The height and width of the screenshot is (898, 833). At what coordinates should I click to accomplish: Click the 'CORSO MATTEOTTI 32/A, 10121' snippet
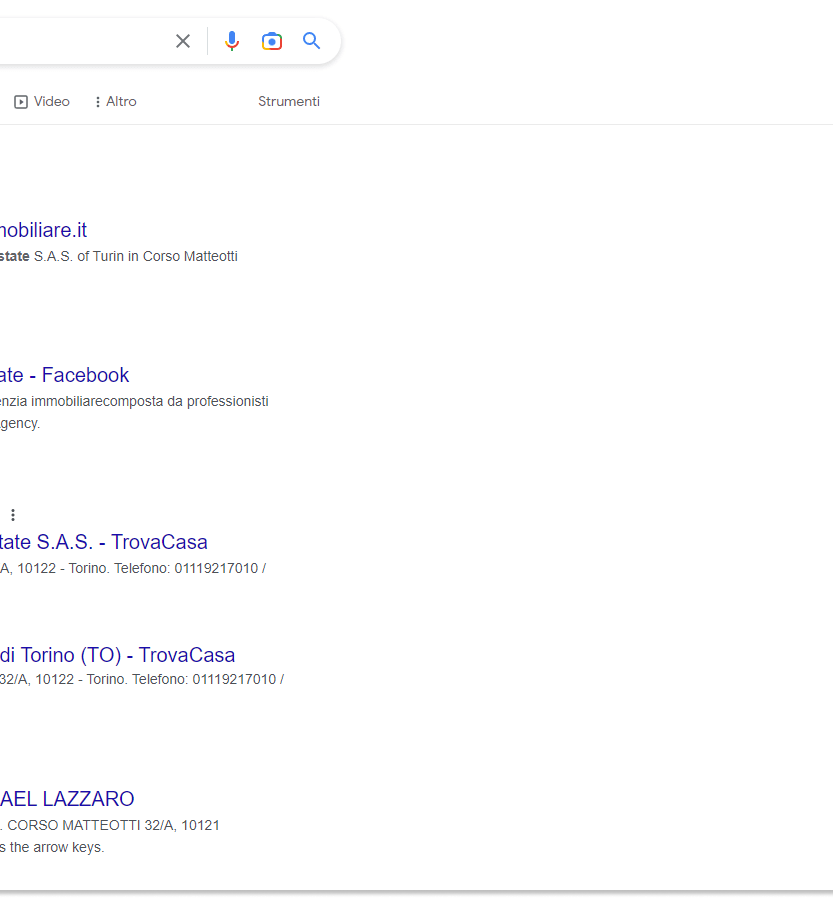point(112,826)
